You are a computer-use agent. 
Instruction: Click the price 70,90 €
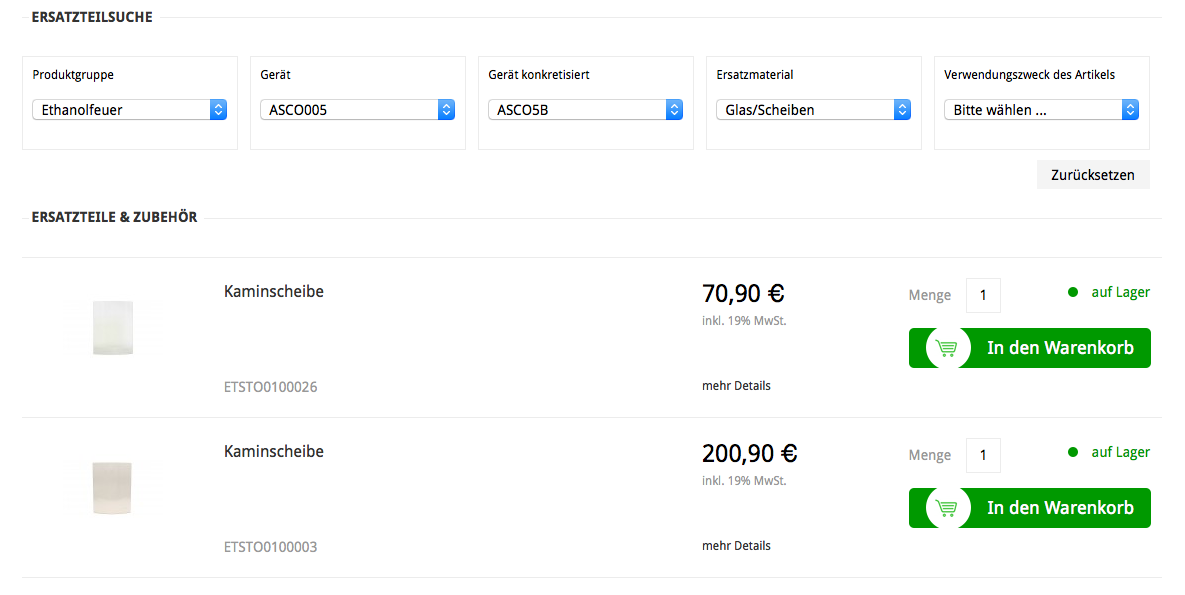coord(744,293)
